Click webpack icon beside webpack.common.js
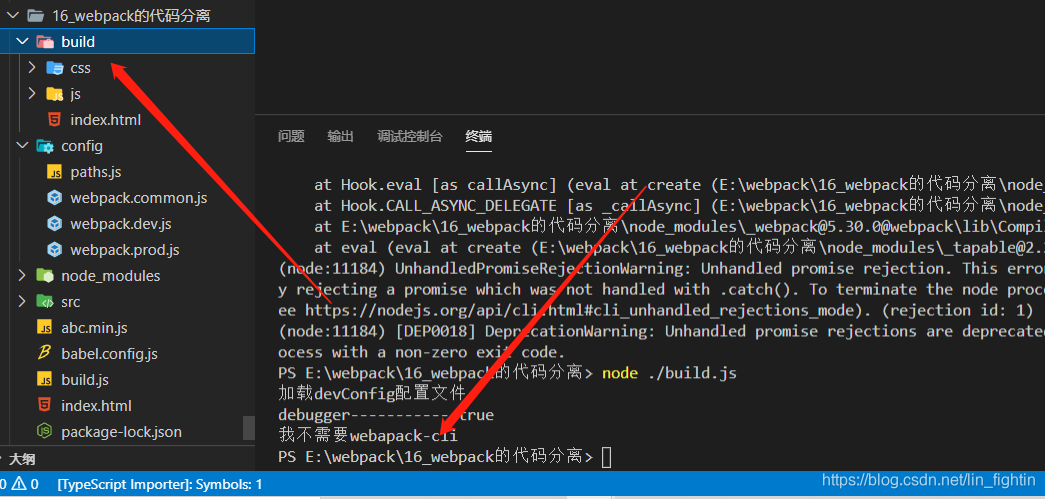Viewport: 1045px width, 499px height. pos(55,198)
